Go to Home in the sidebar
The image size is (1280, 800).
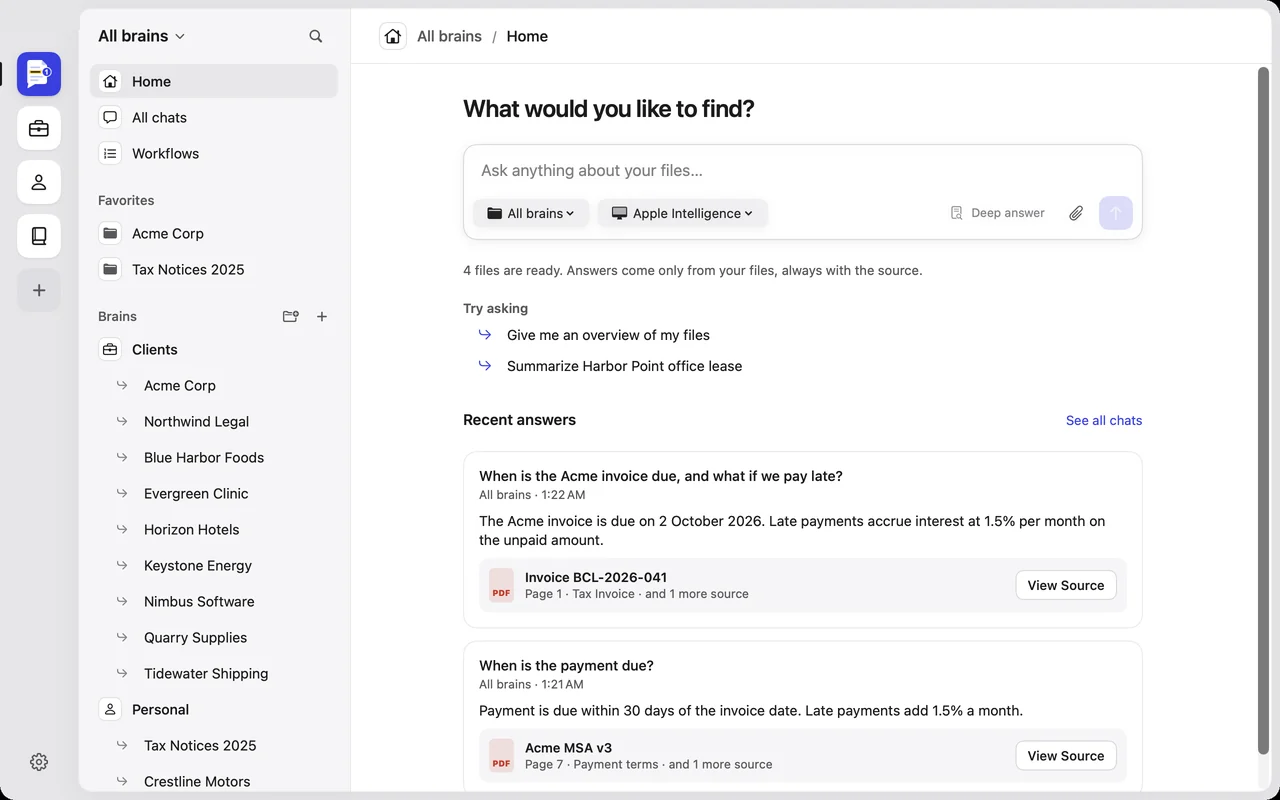[x=214, y=82]
